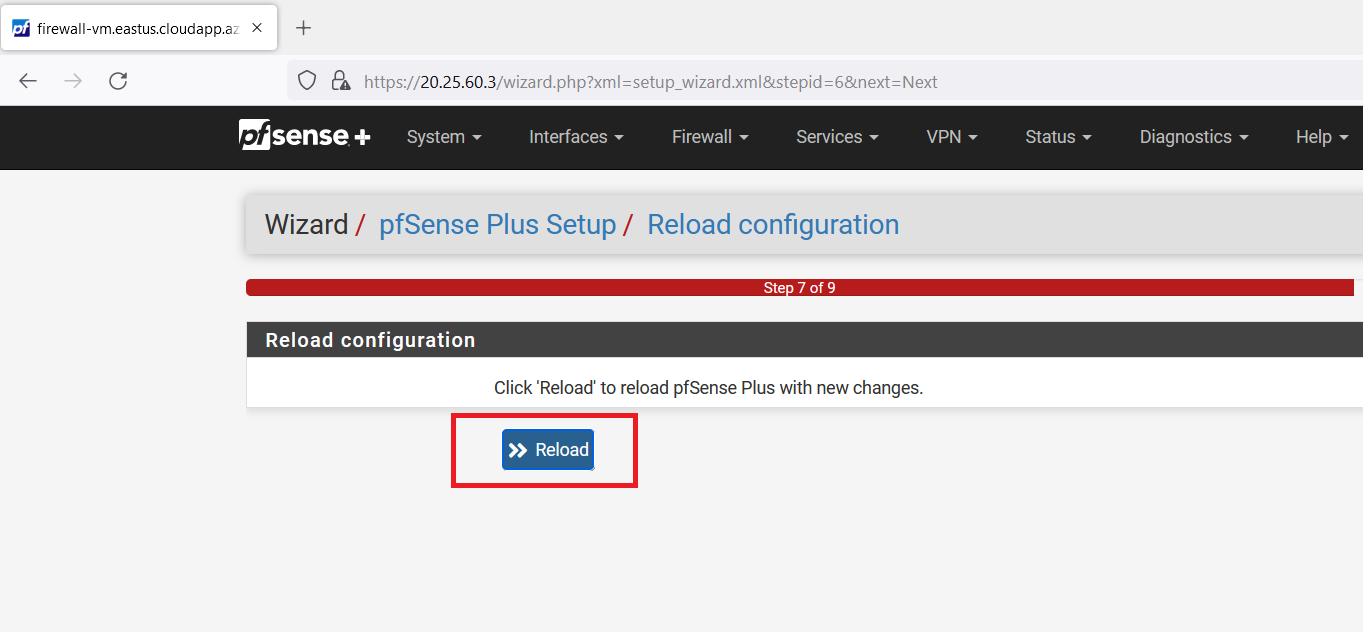The image size is (1363, 632).
Task: Close the firewall-vm browser tab
Action: (x=257, y=28)
